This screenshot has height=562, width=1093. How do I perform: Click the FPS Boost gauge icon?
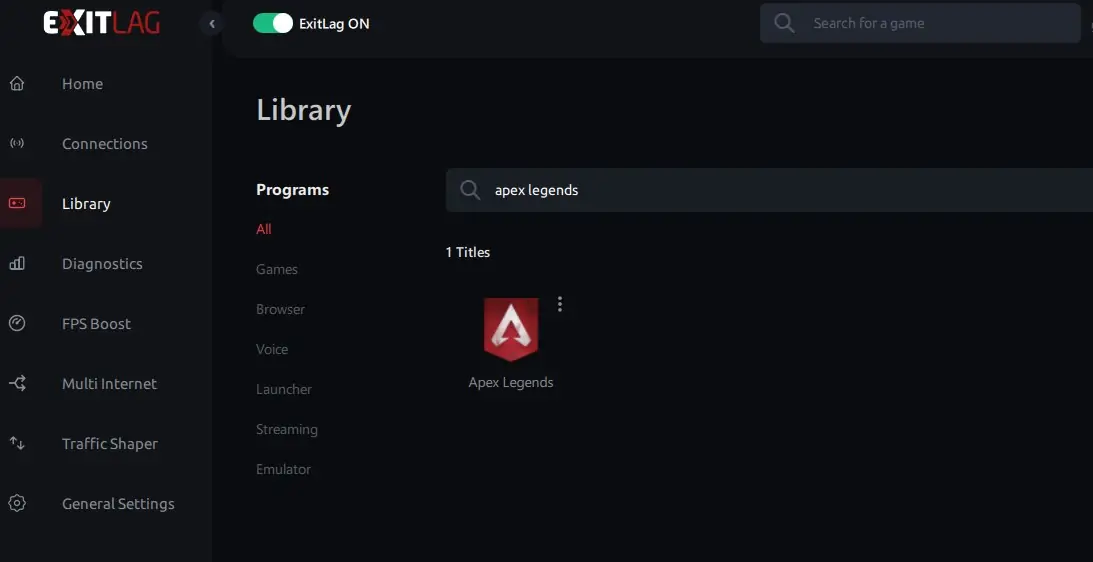(17, 324)
